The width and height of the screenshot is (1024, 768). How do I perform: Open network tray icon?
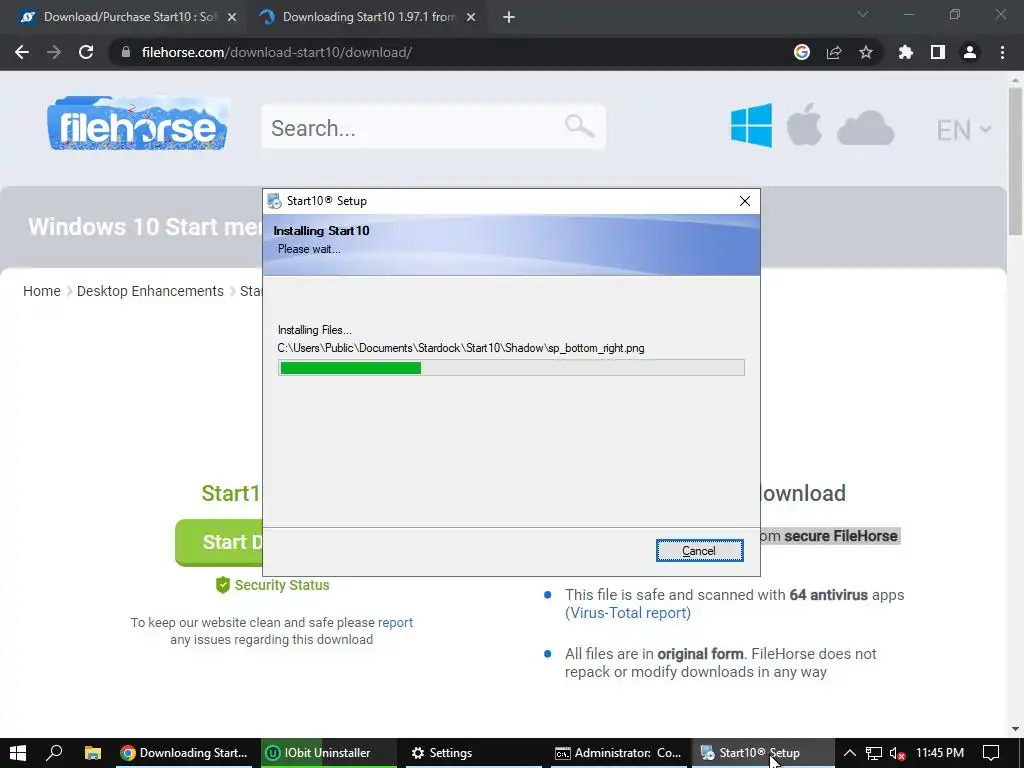click(874, 753)
